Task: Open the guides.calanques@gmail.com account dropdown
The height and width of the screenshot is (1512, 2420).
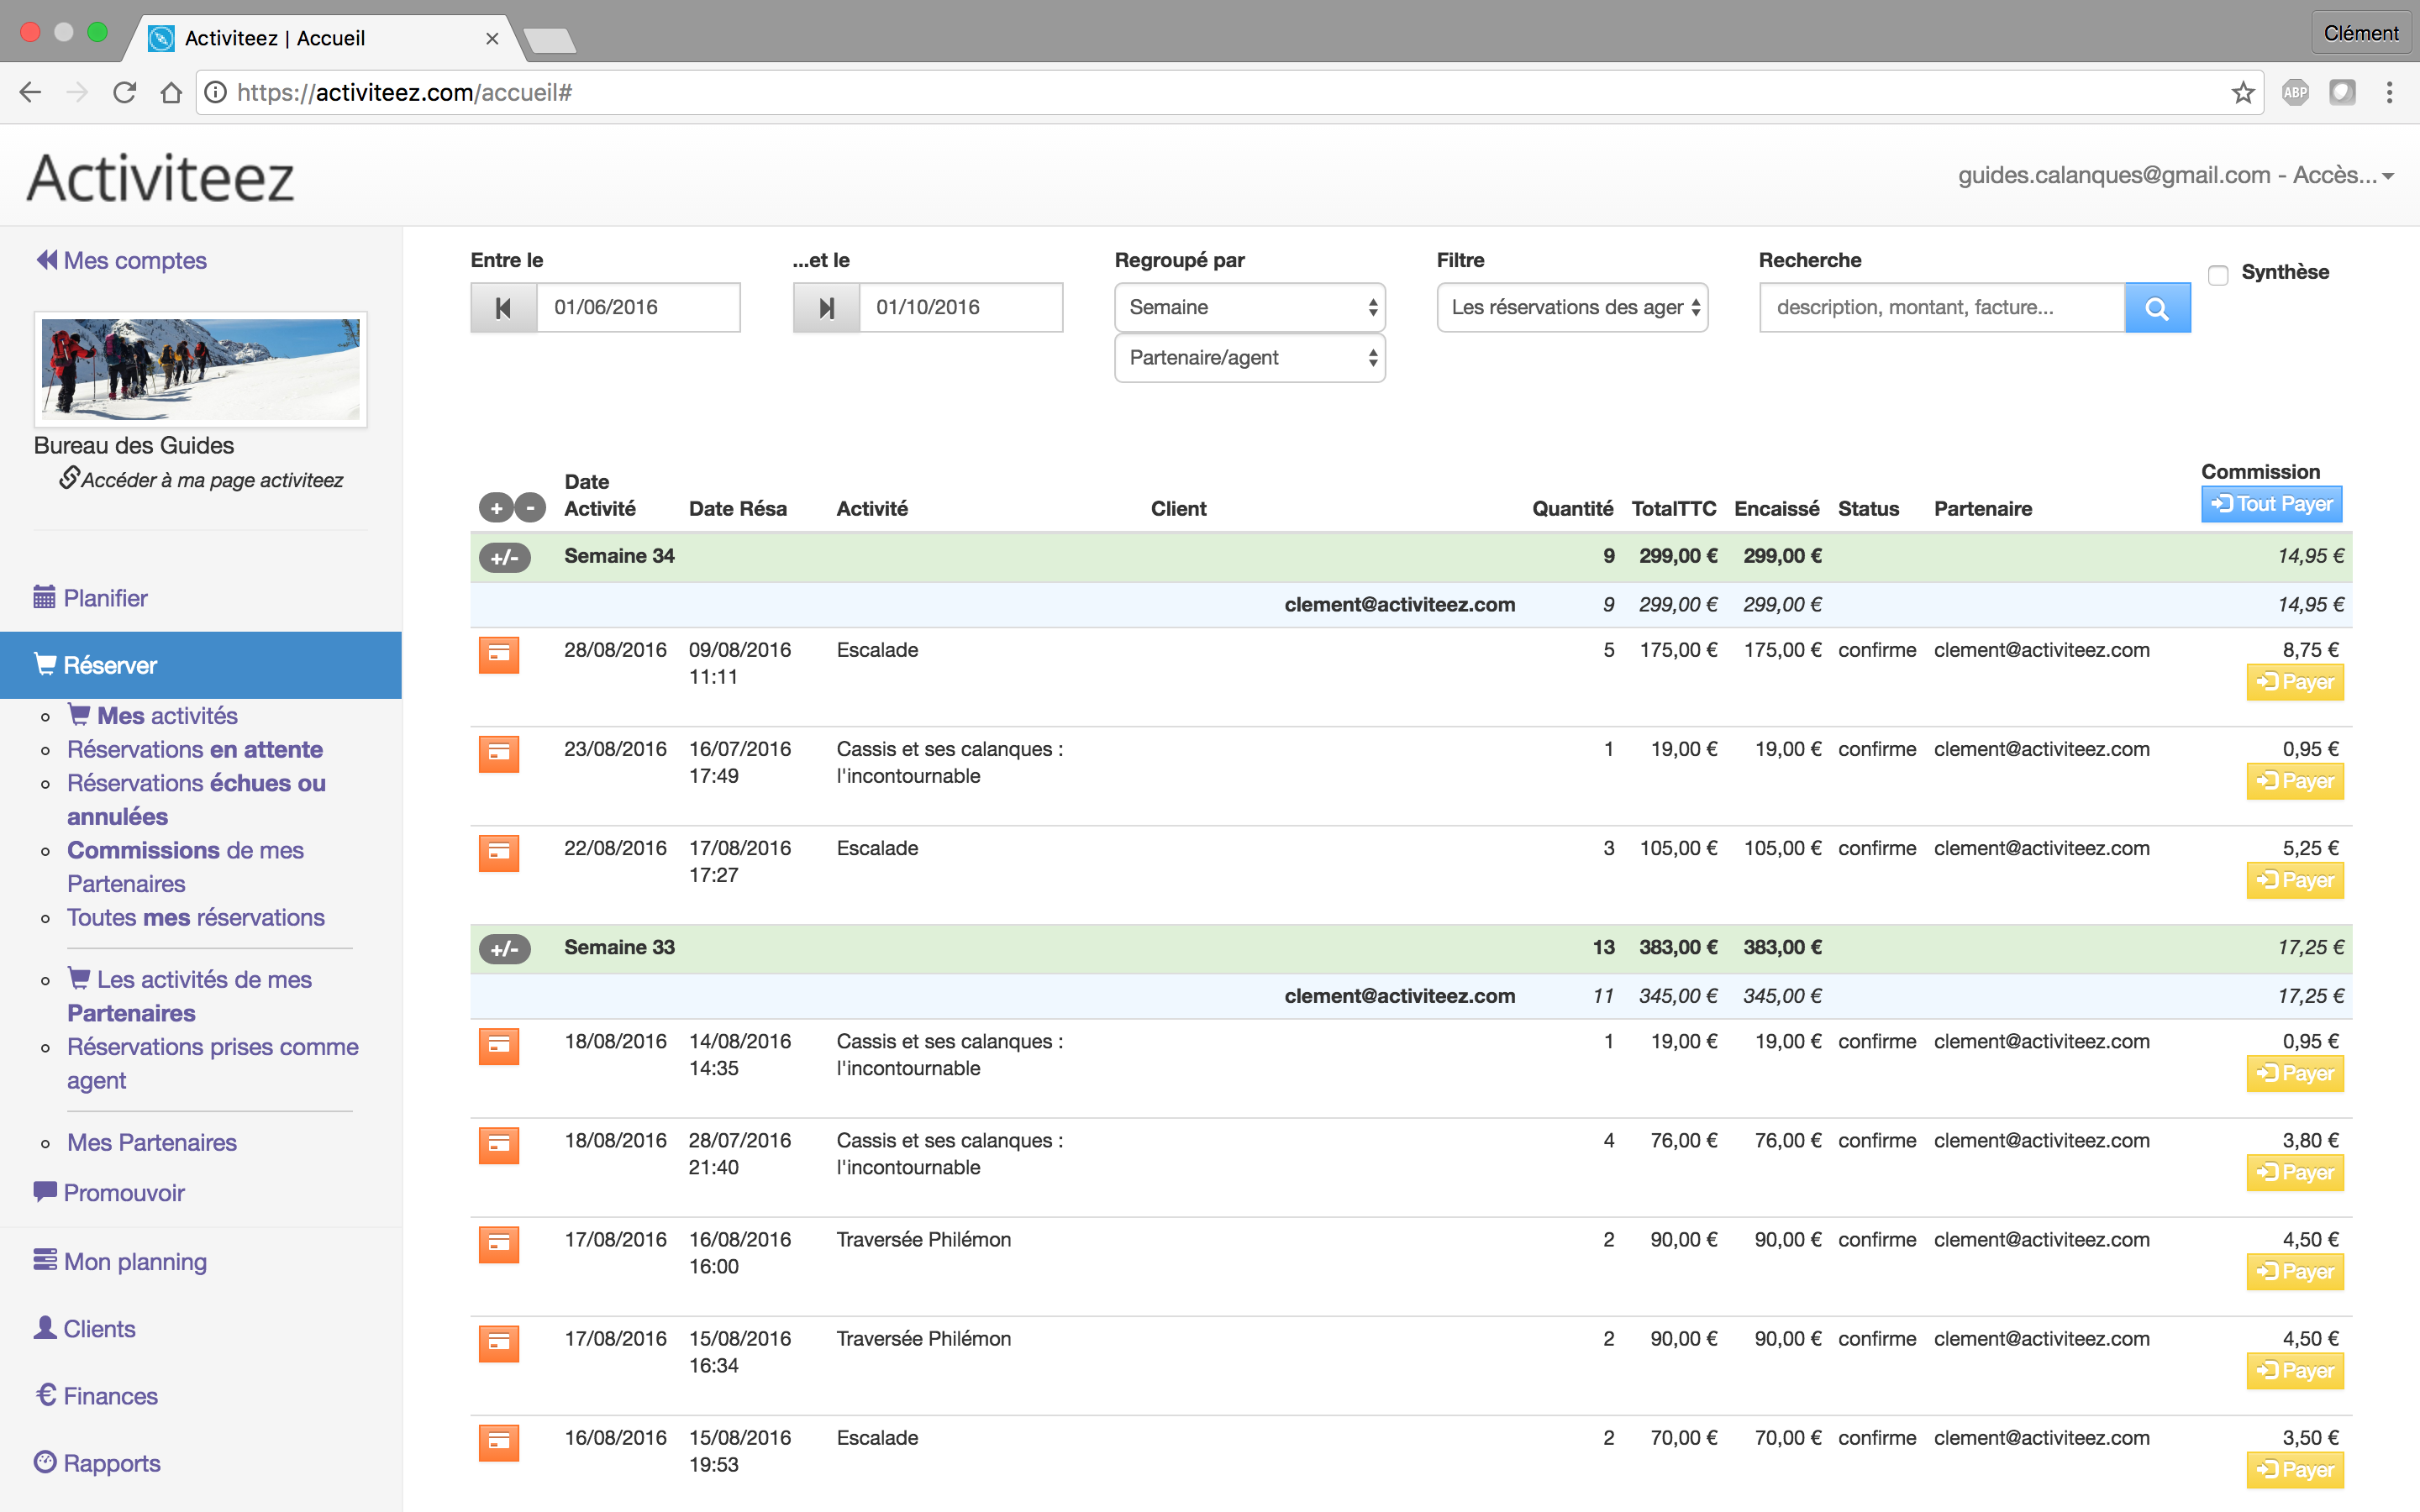Action: pos(2176,176)
